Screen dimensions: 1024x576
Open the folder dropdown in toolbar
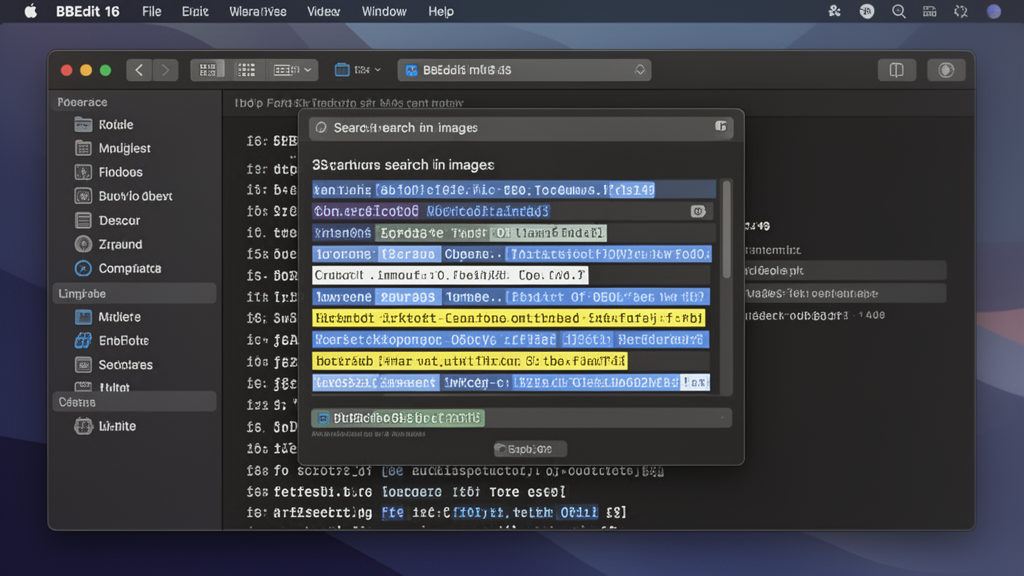pyautogui.click(x=357, y=70)
